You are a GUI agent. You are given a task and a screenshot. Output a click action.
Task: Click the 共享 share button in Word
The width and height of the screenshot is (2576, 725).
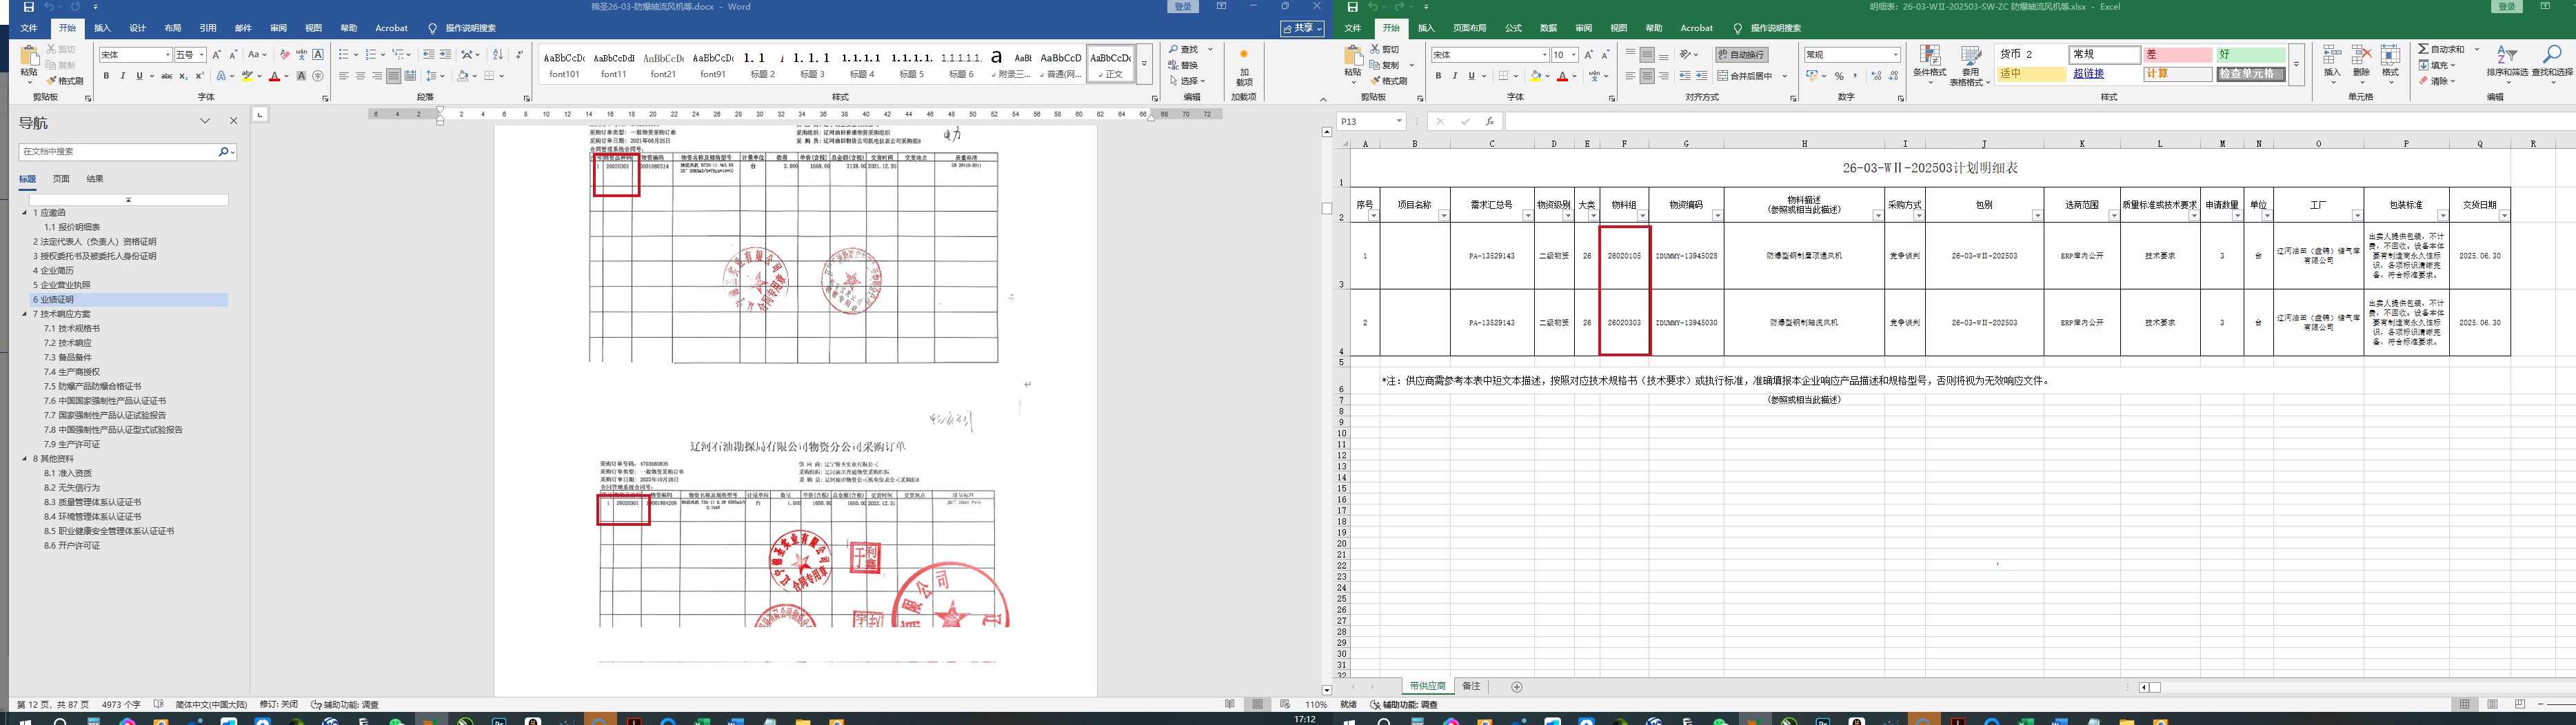[x=1302, y=28]
